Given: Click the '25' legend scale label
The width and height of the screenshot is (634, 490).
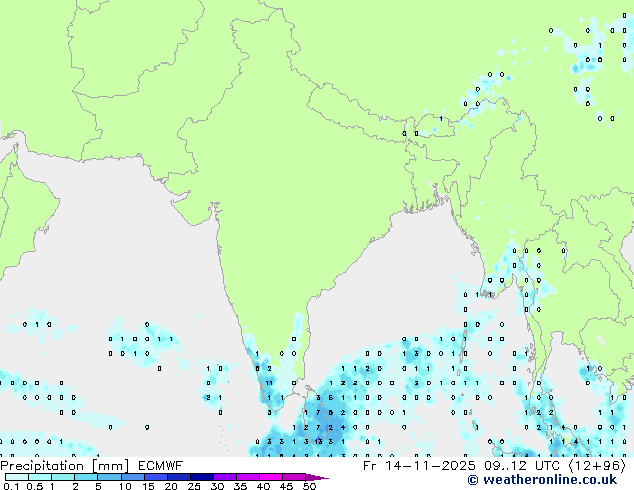Looking at the screenshot, I should coord(194,486).
